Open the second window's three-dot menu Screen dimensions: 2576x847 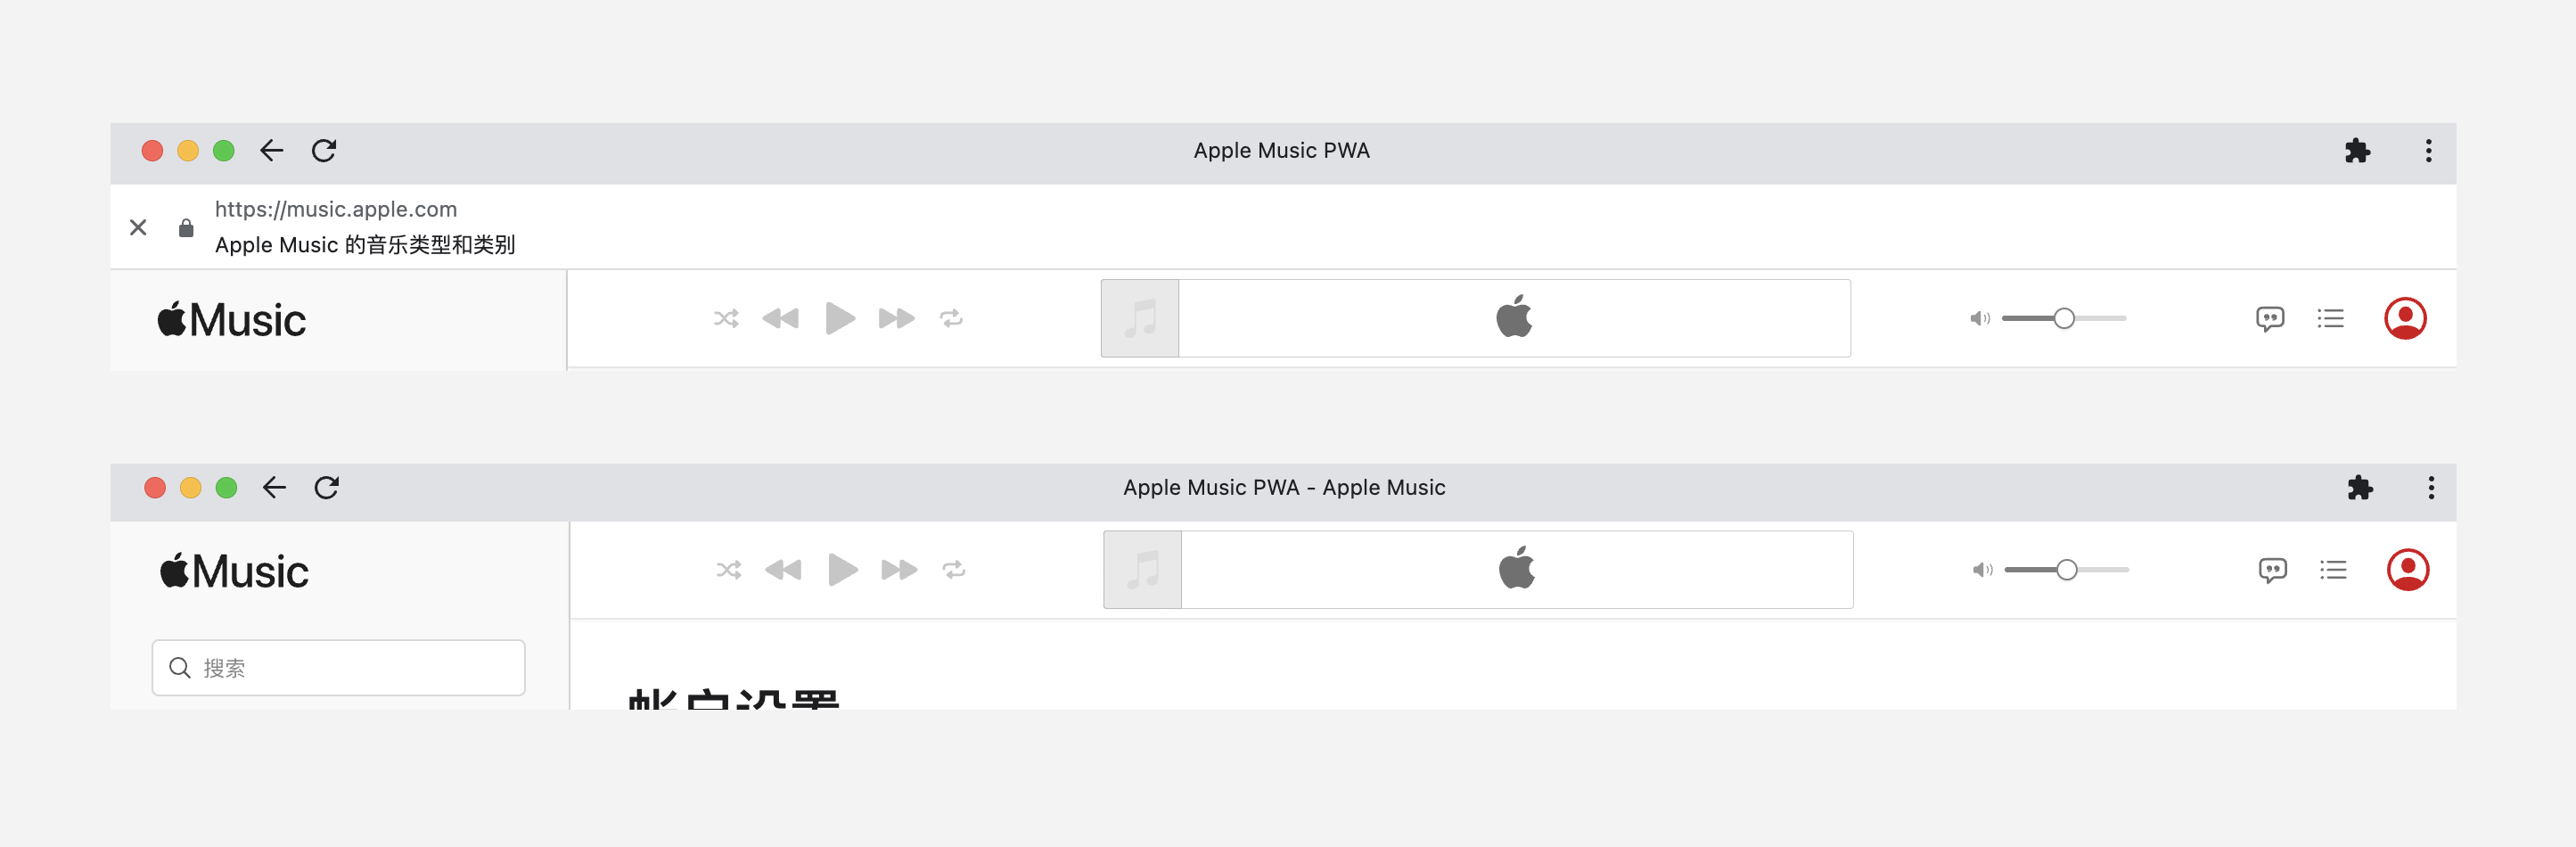(x=2432, y=487)
